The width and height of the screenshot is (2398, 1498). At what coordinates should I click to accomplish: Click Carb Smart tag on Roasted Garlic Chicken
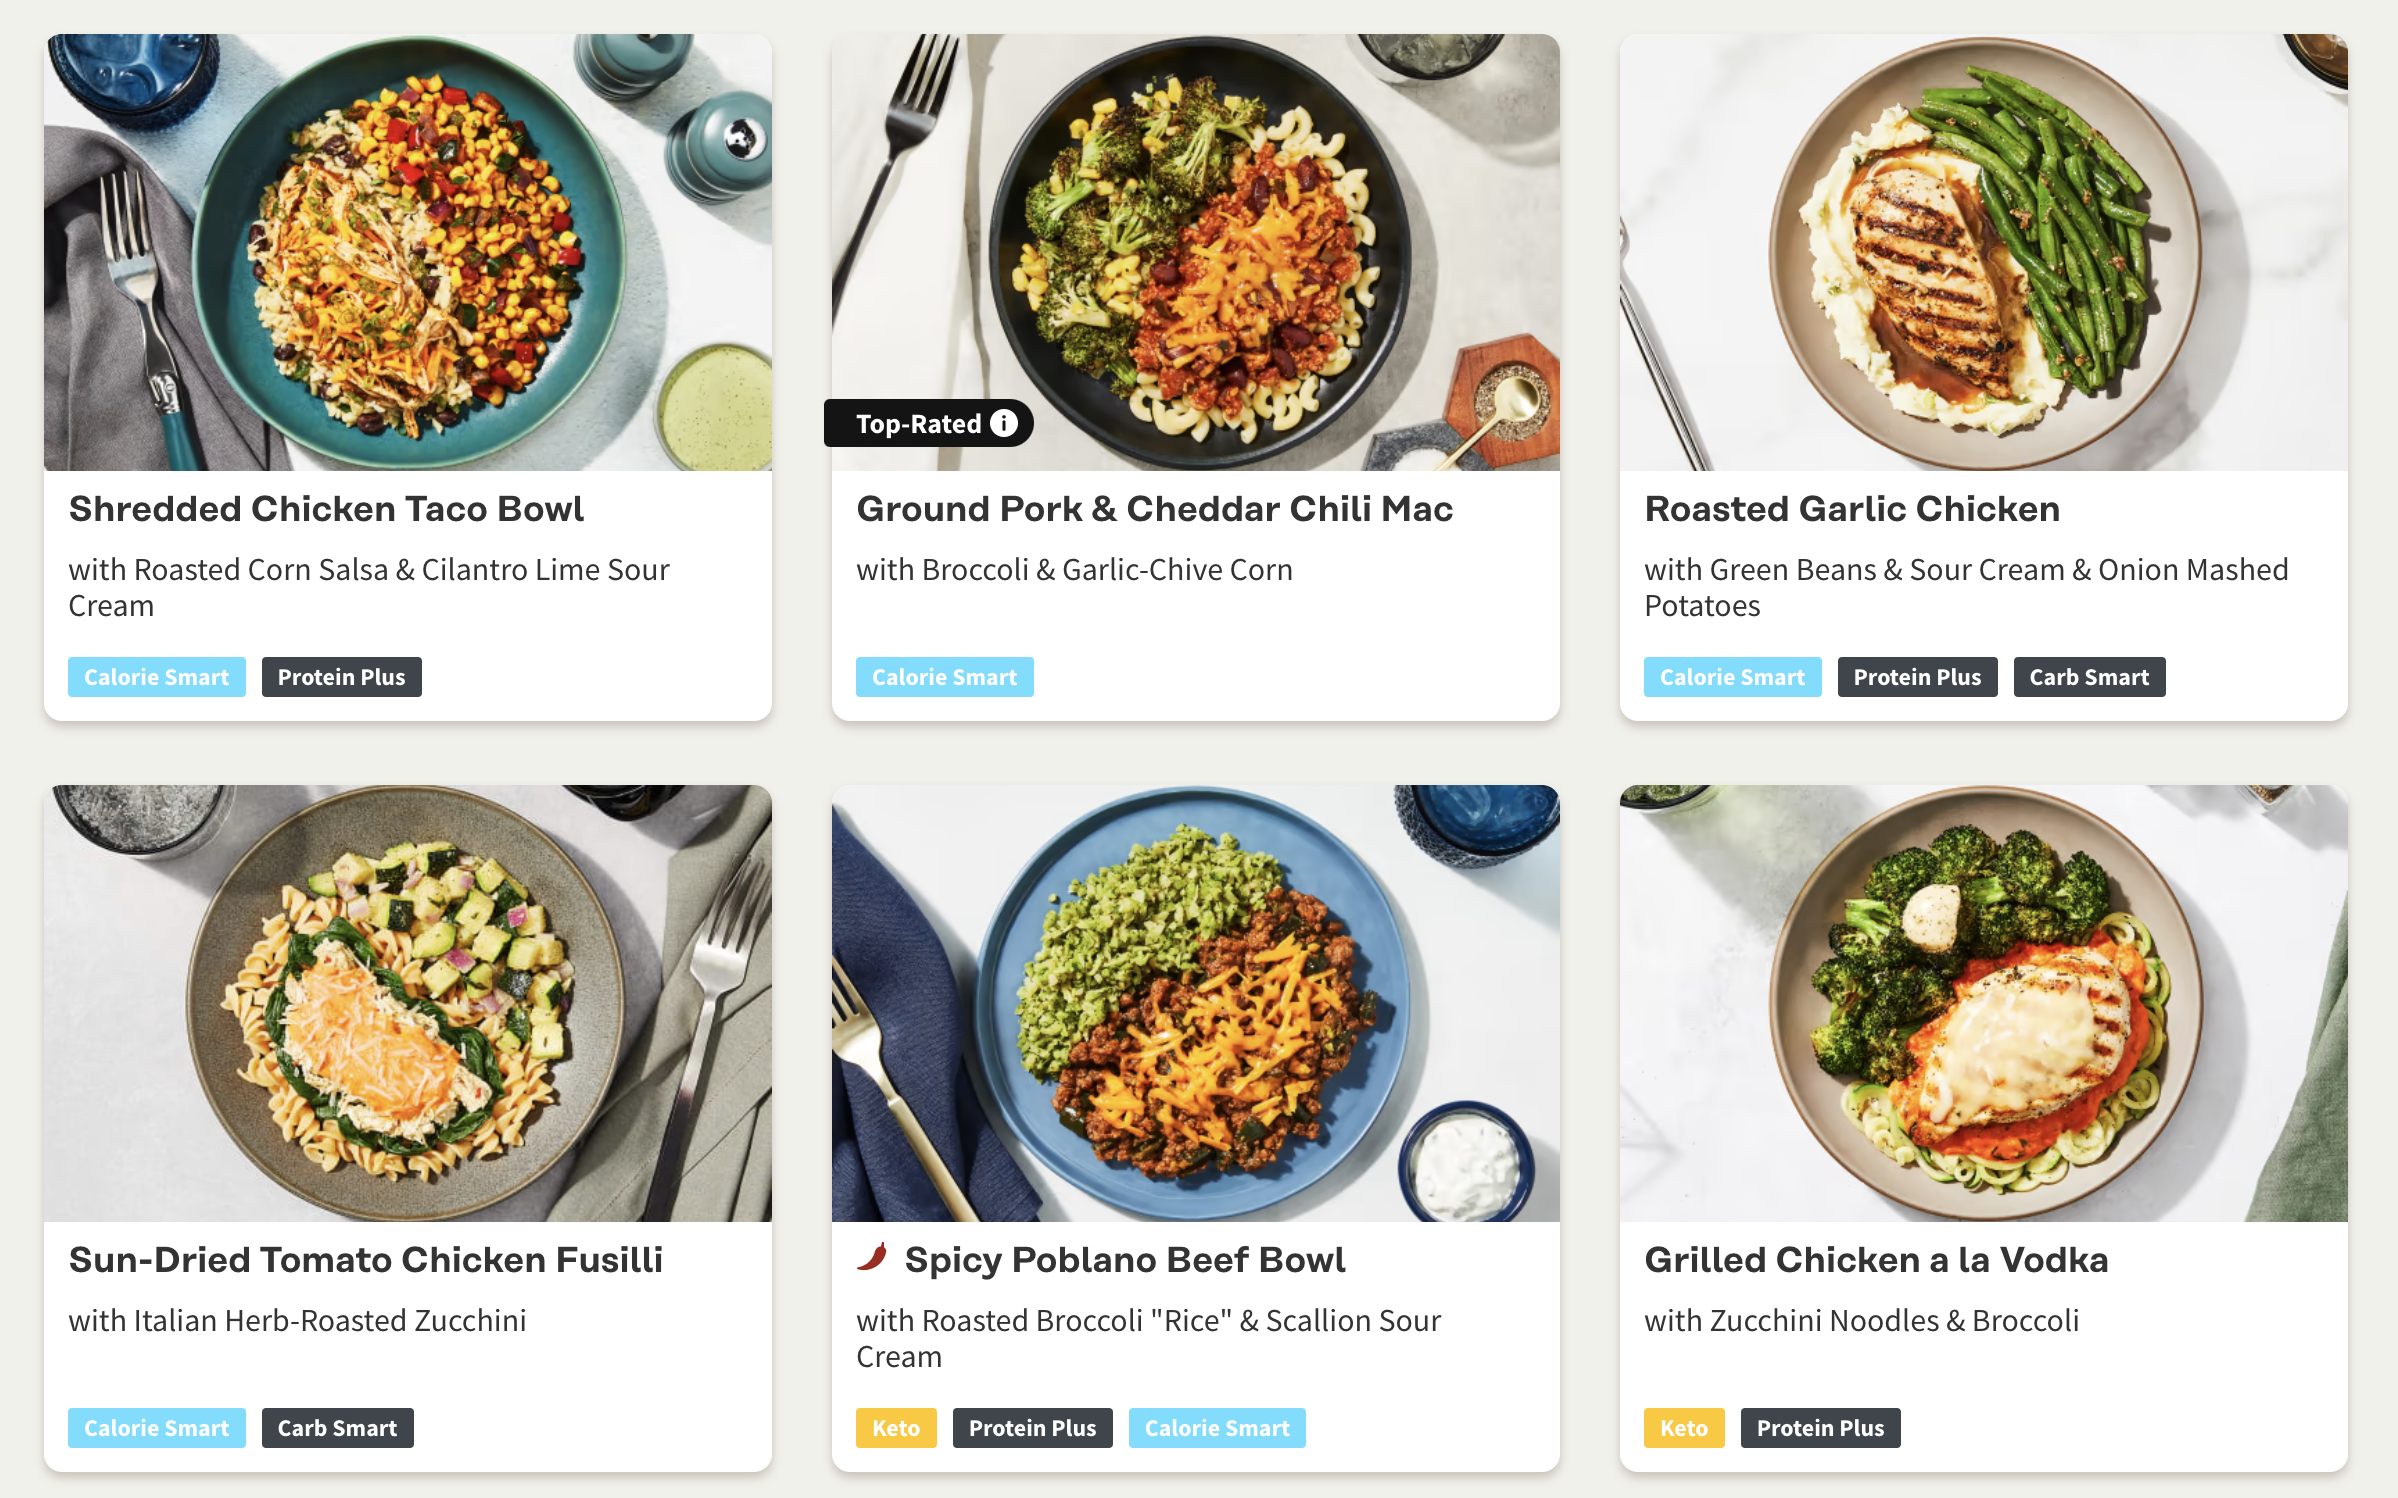coord(2089,677)
